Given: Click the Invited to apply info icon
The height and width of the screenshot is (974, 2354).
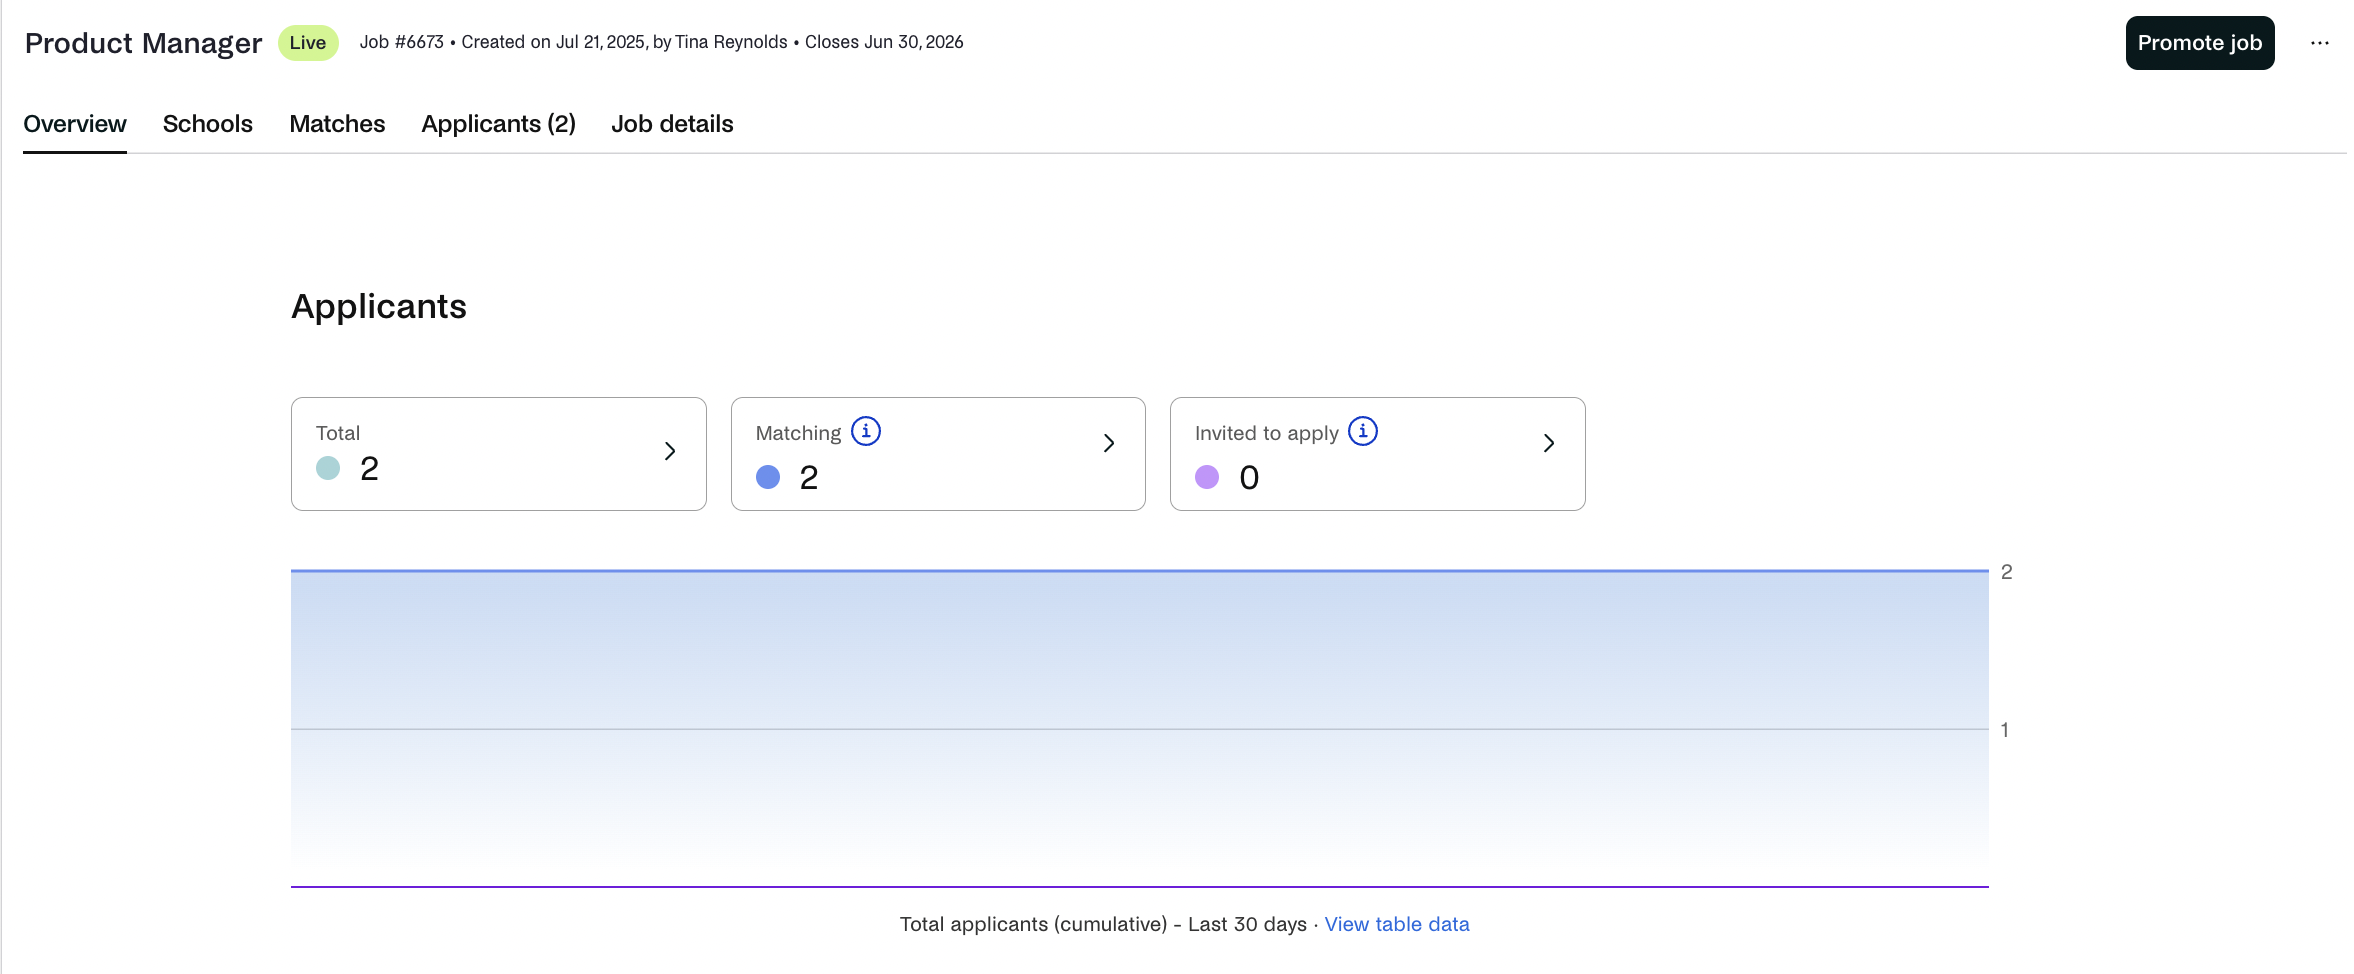Looking at the screenshot, I should (1363, 431).
